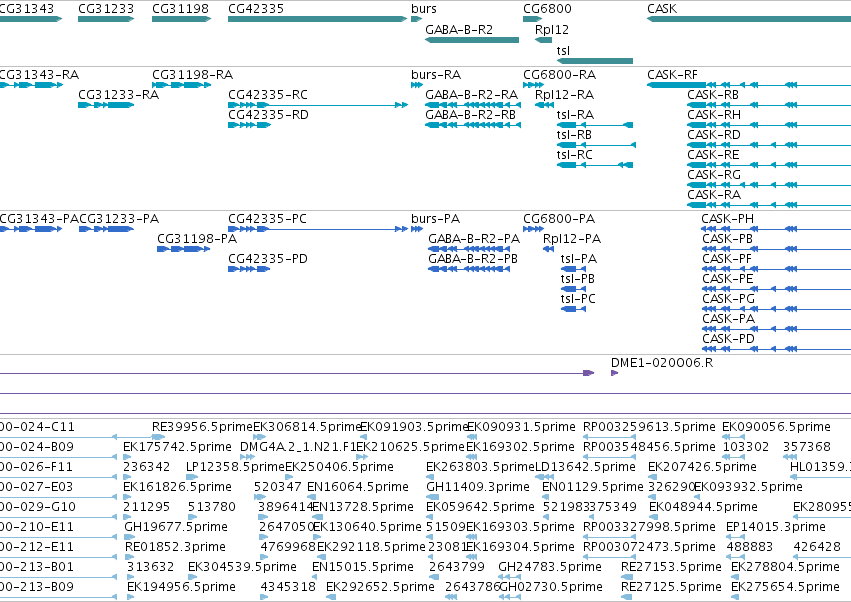Select protein tsl-PC
Viewport: 851px width, 602px height.
pos(573,309)
